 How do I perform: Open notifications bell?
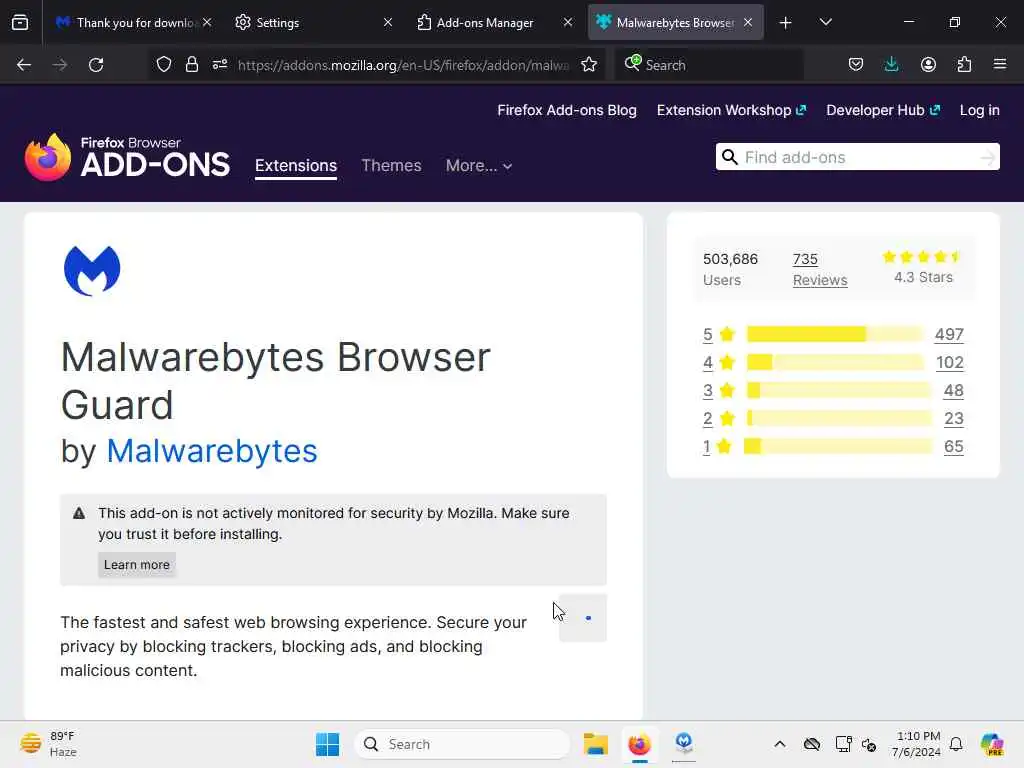point(956,744)
